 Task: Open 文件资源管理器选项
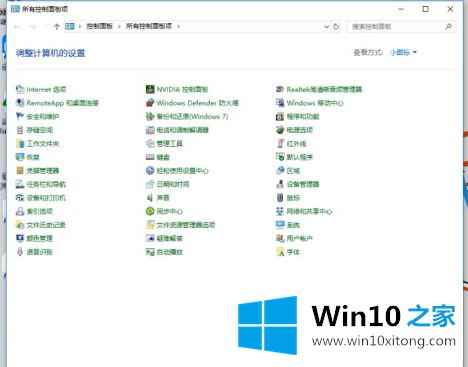pyautogui.click(x=180, y=225)
